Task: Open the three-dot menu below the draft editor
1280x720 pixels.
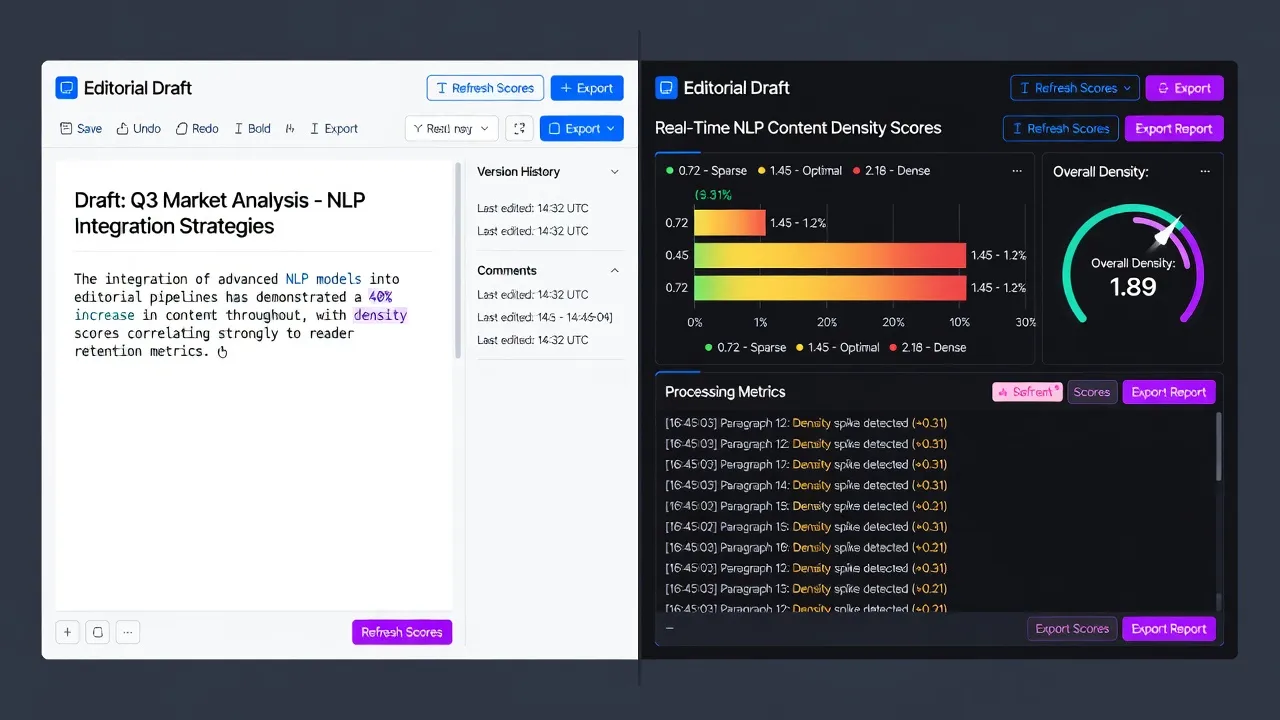Action: click(x=127, y=632)
